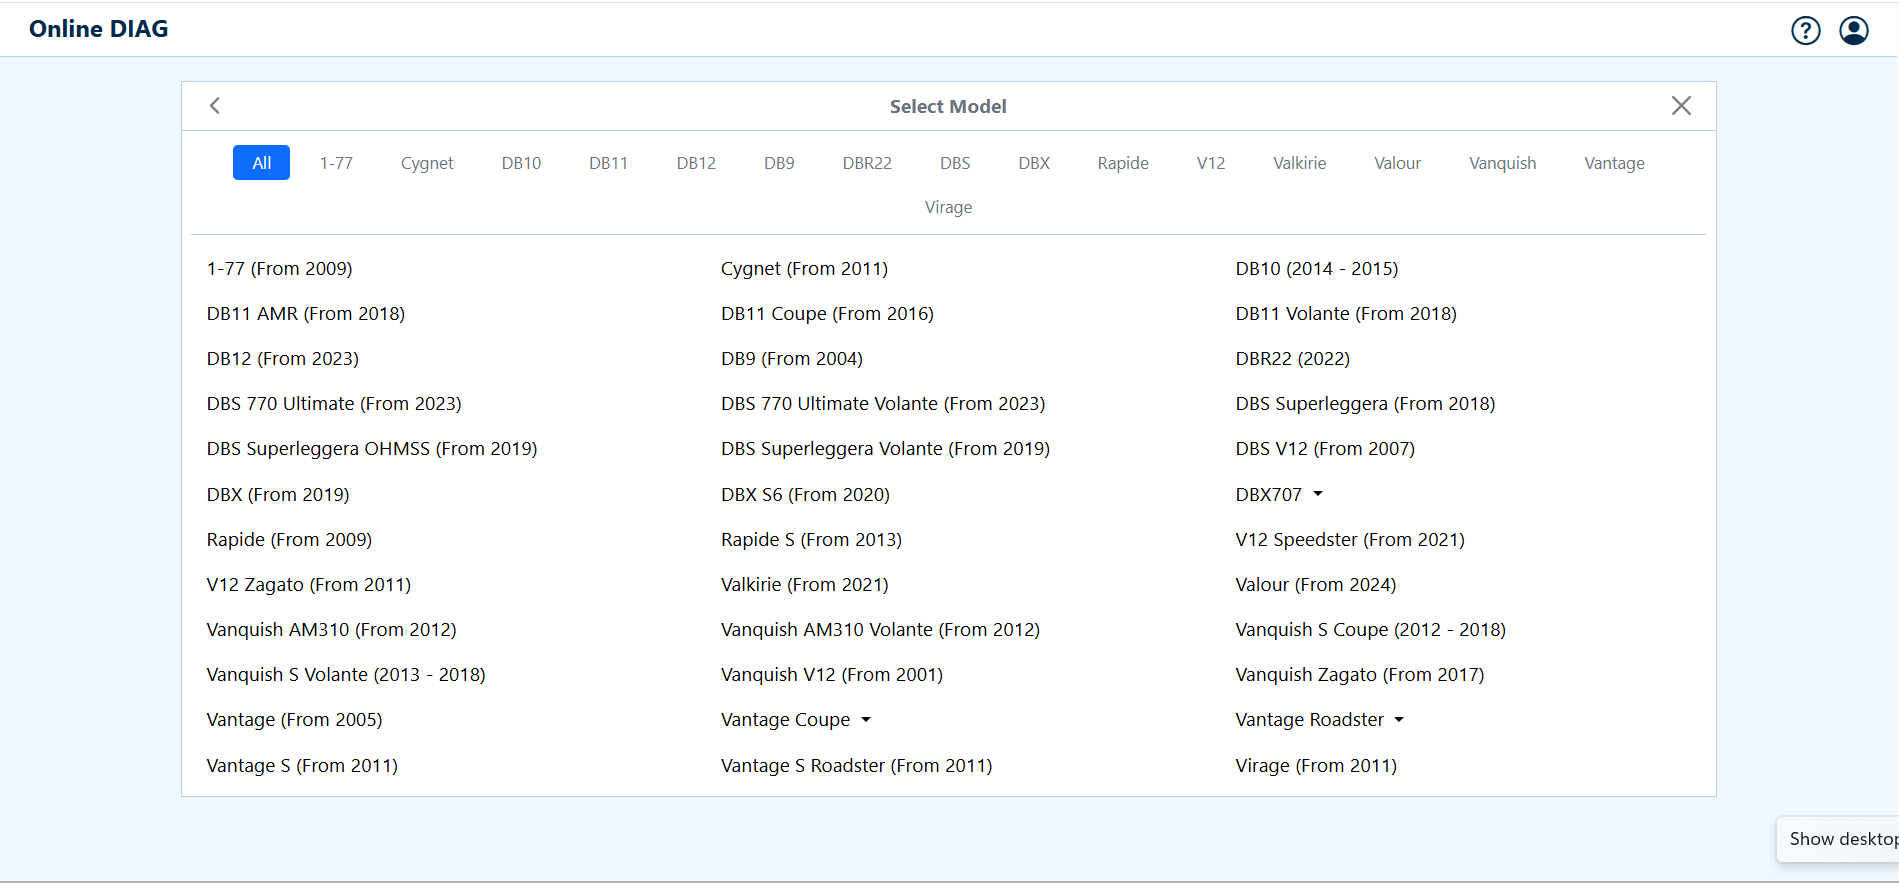The image size is (1899, 883).
Task: Select model 1-77 (From 2009)
Action: [x=279, y=269]
